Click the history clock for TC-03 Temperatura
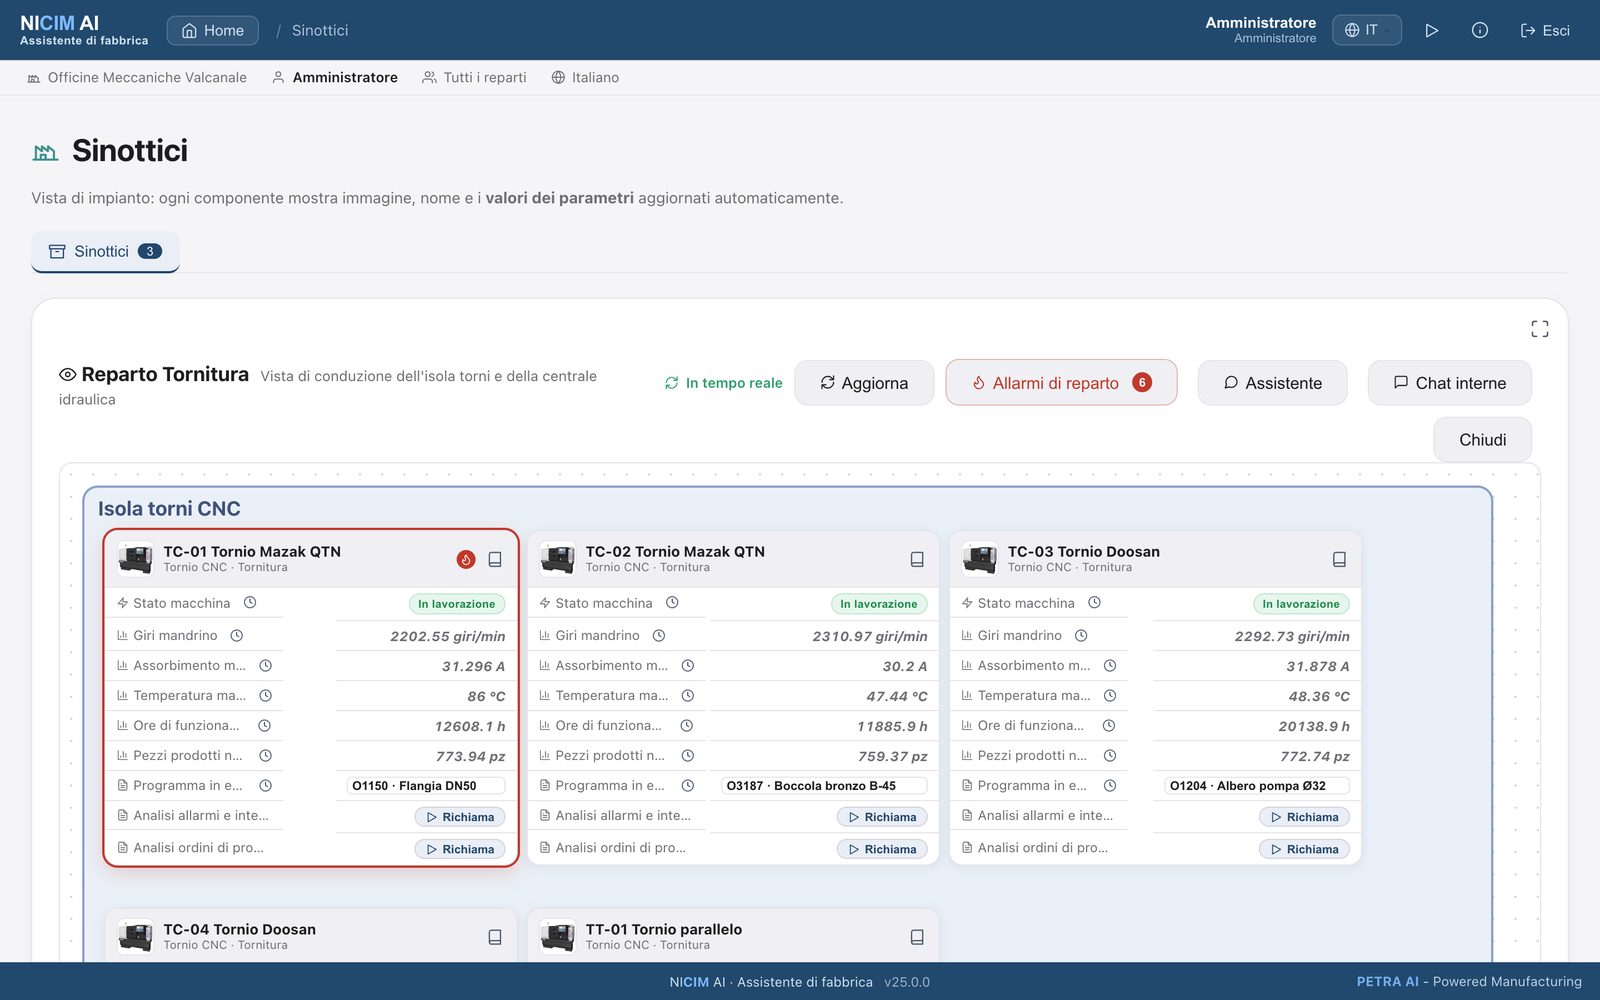 point(1110,695)
